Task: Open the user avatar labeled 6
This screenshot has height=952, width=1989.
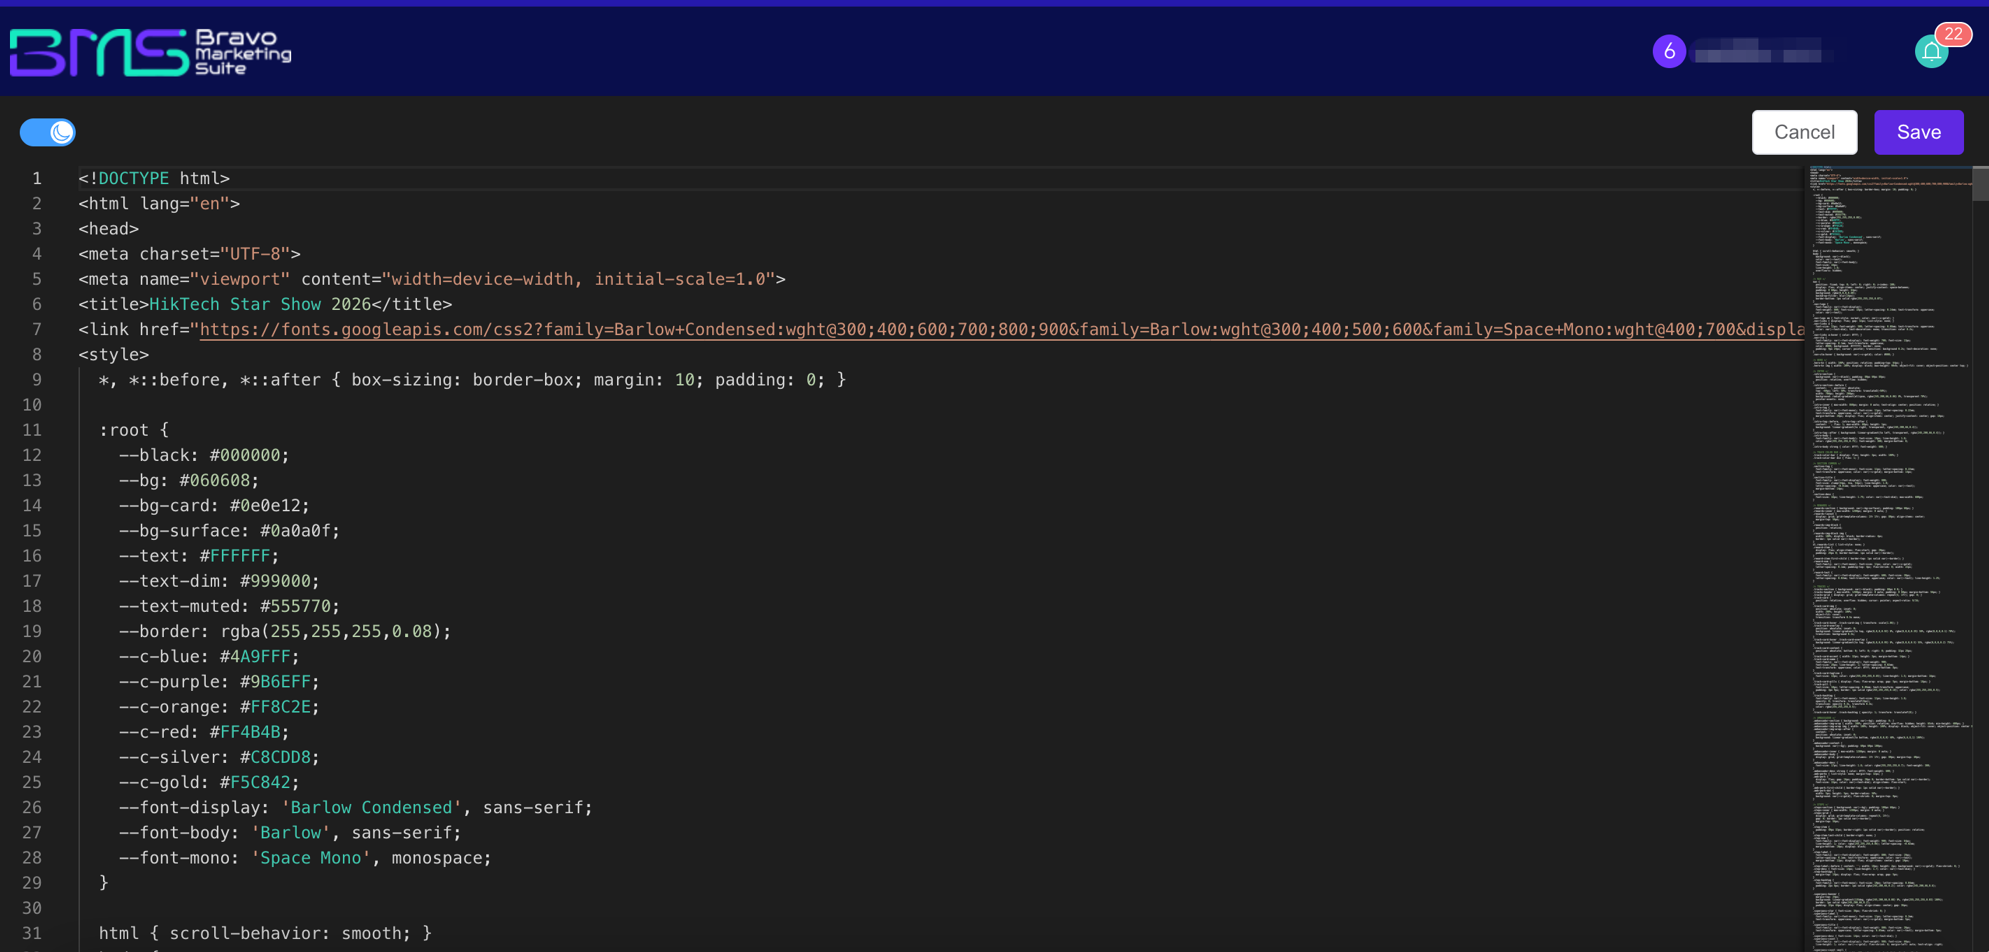Action: coord(1669,51)
